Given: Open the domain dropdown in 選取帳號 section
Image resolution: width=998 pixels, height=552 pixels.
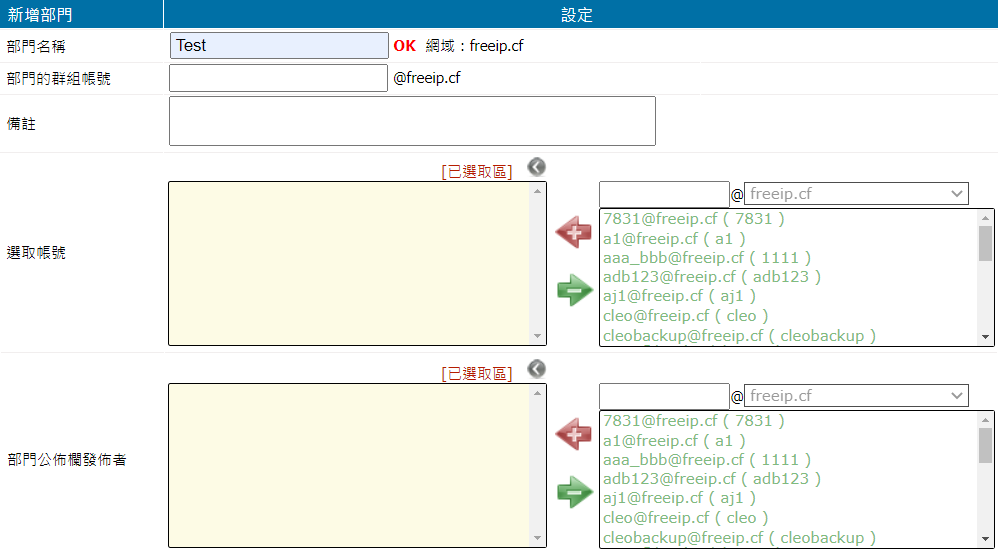Looking at the screenshot, I should pos(856,194).
